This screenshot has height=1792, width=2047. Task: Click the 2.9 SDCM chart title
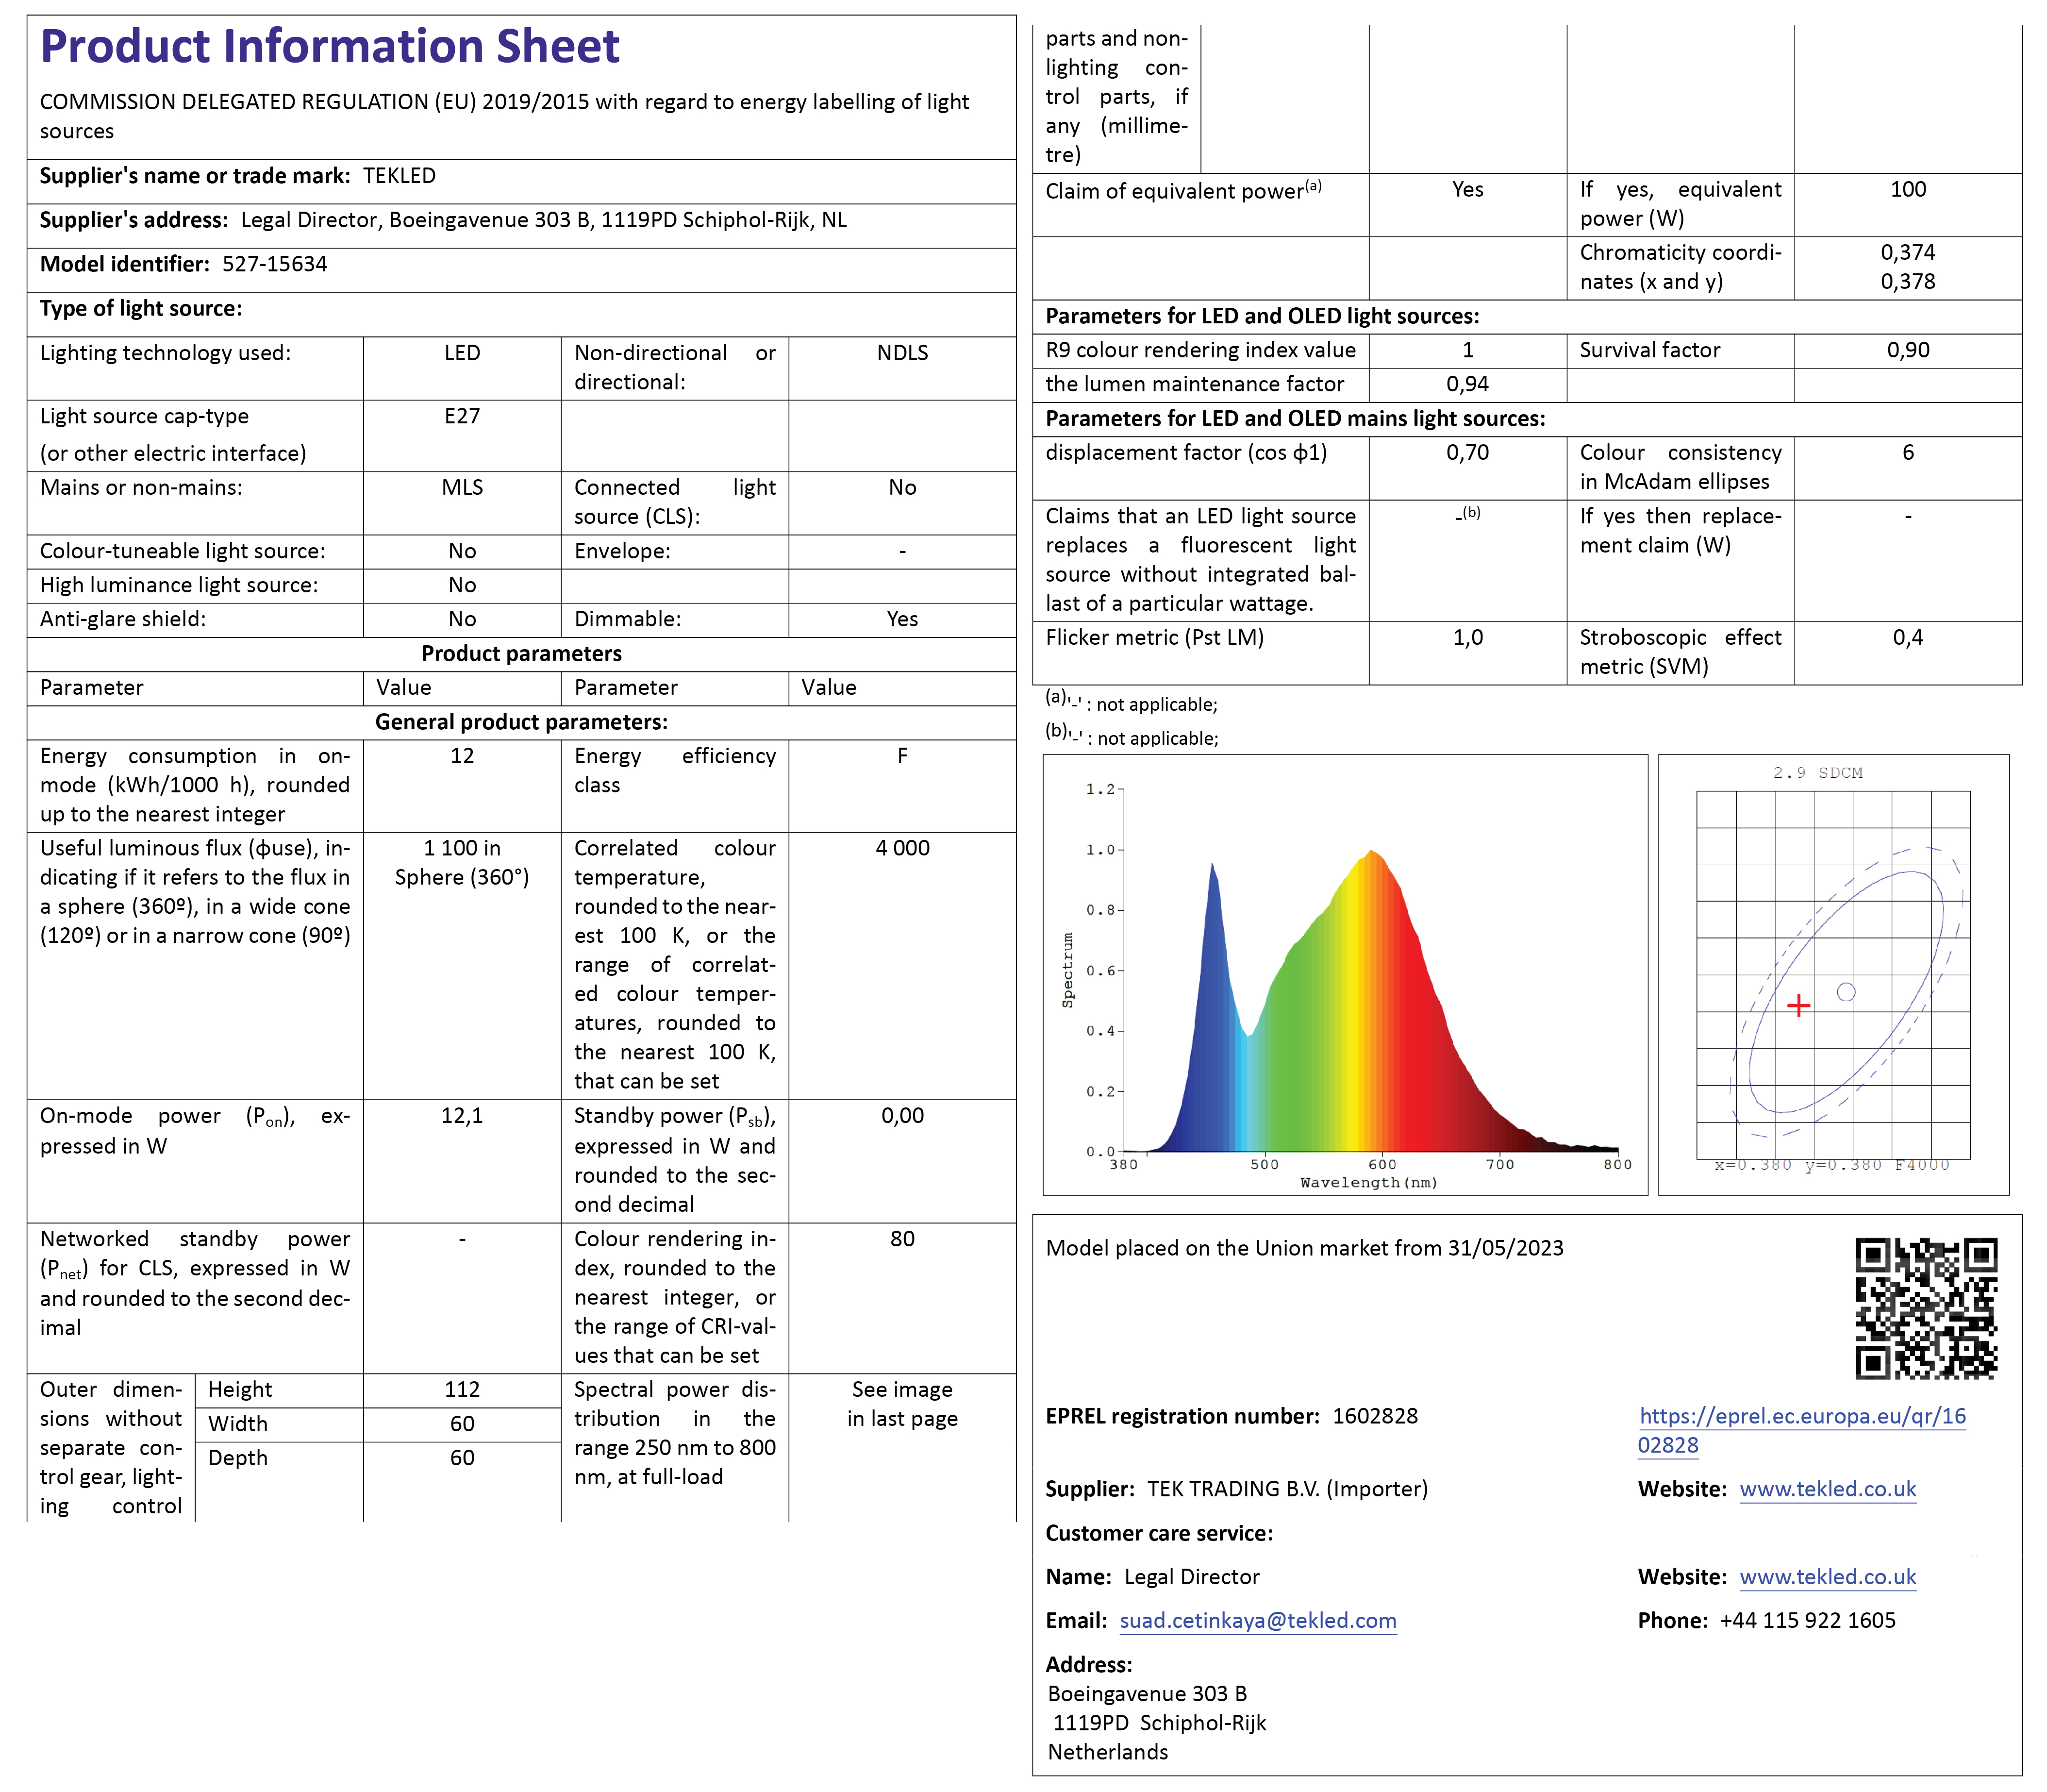[x=1817, y=773]
